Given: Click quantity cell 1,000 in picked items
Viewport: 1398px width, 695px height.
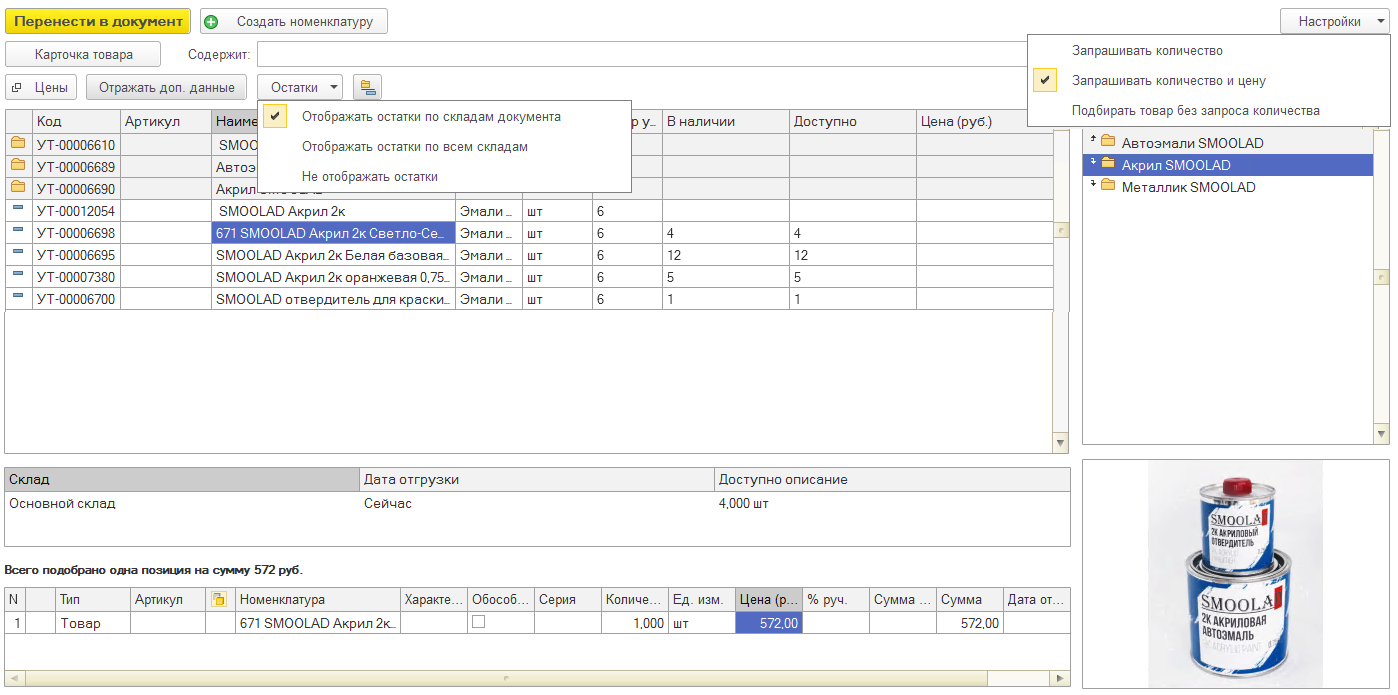Looking at the screenshot, I should (634, 623).
